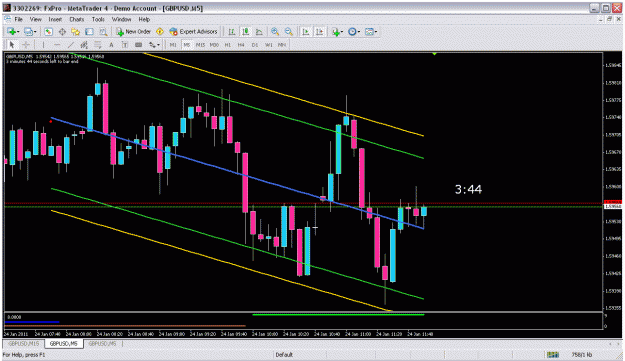
Task: Open the Periodicity clock dropdown
Action: (354, 31)
